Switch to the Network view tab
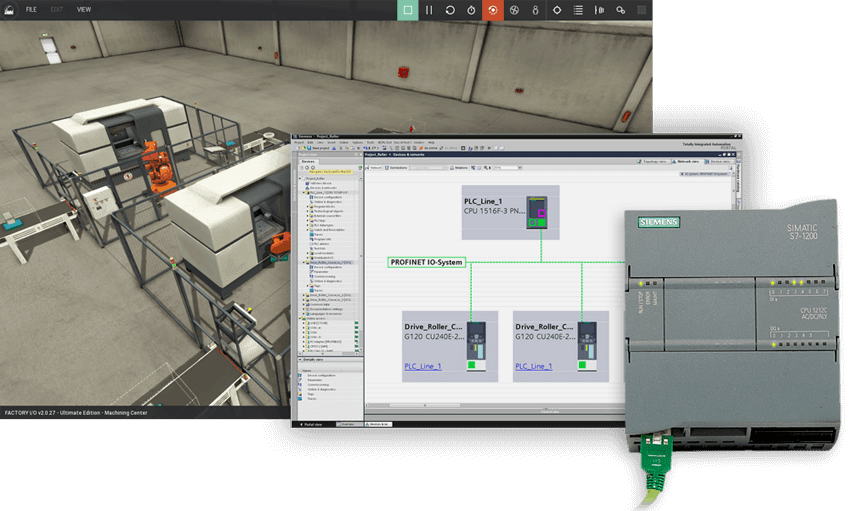This screenshot has height=511, width=850. click(688, 161)
